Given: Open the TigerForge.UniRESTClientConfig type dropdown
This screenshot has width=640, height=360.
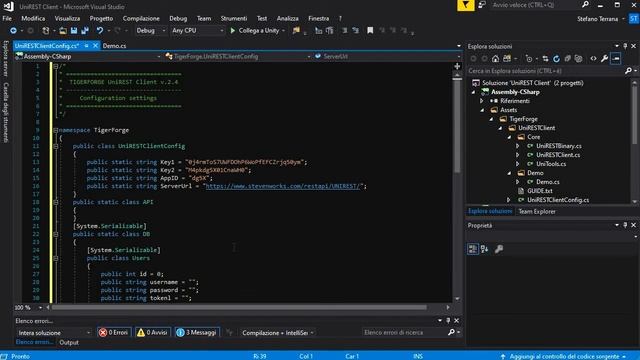Looking at the screenshot, I should click(238, 56).
